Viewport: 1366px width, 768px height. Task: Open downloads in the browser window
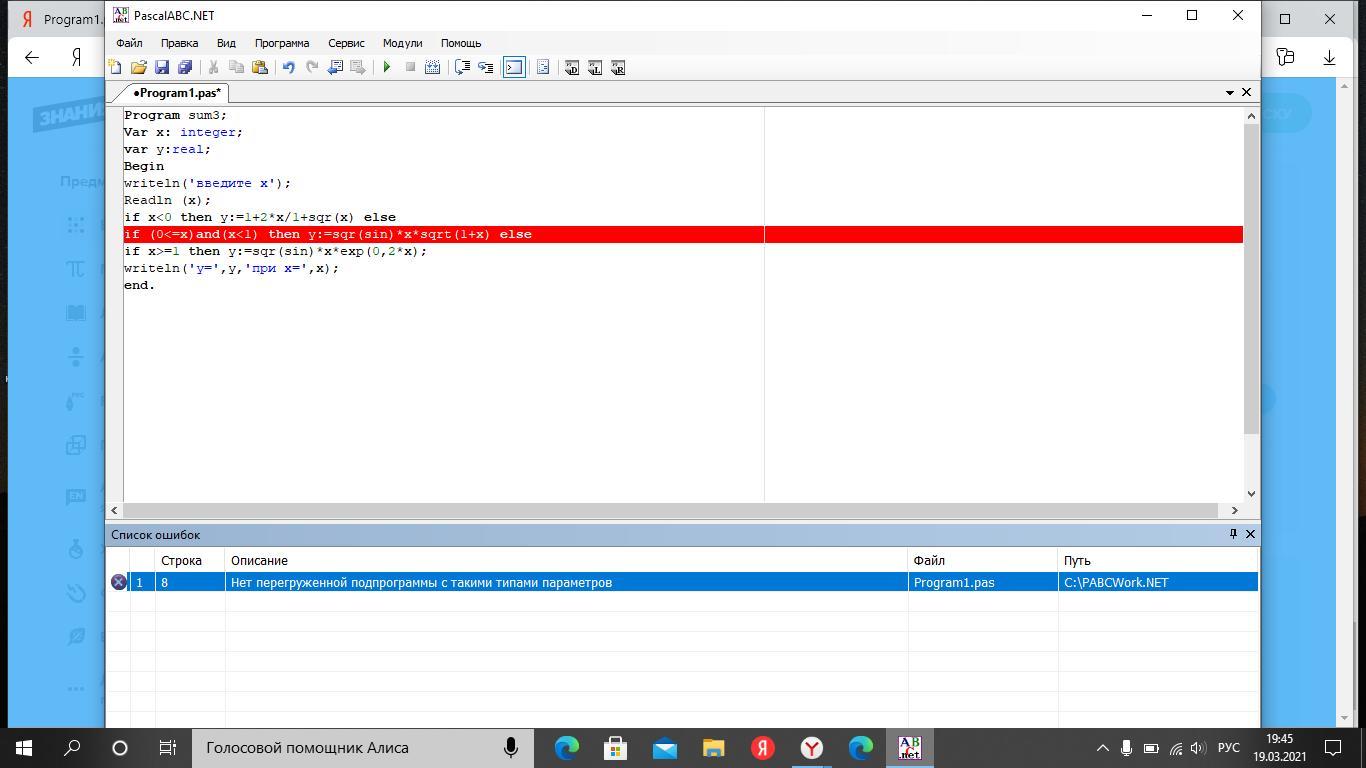click(x=1329, y=57)
